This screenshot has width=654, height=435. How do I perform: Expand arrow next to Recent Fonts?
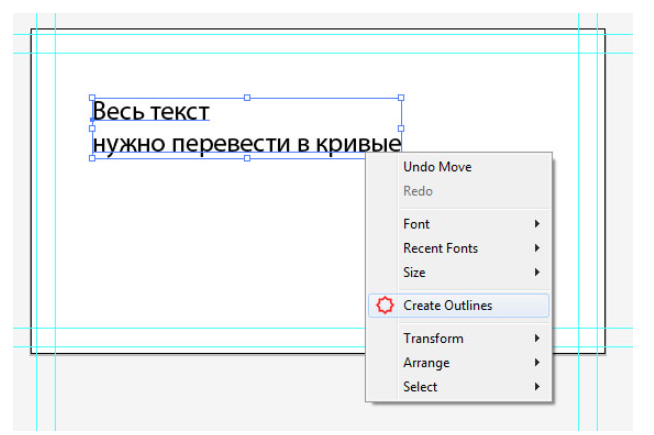[537, 249]
